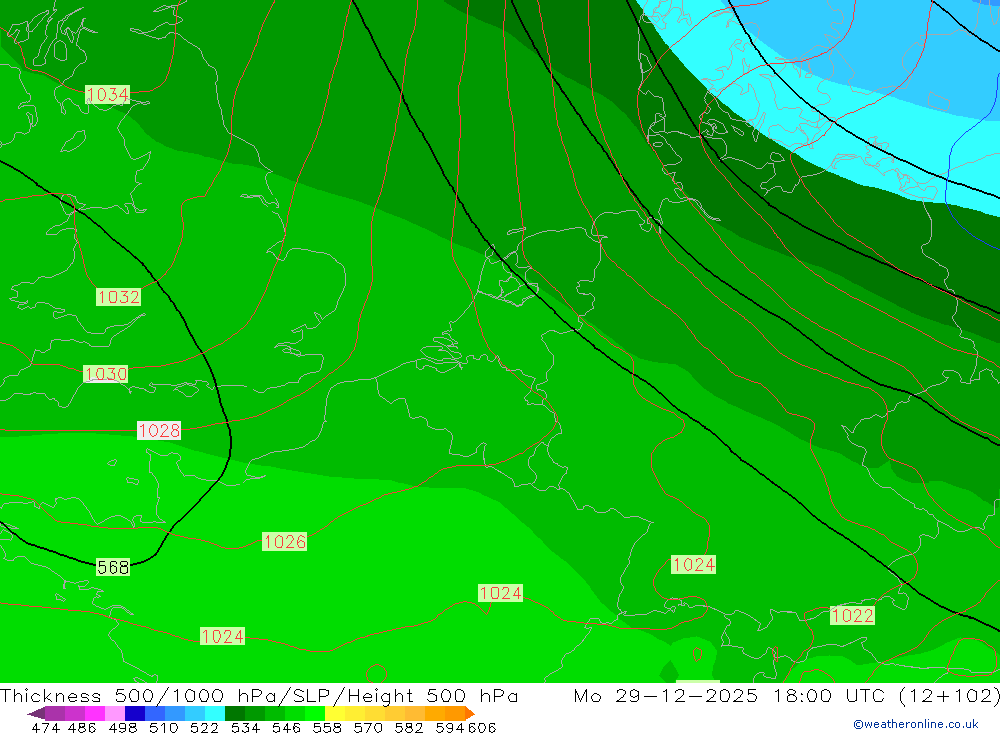
Task: Click the darkest green legend swatch
Action: pyautogui.click(x=235, y=713)
